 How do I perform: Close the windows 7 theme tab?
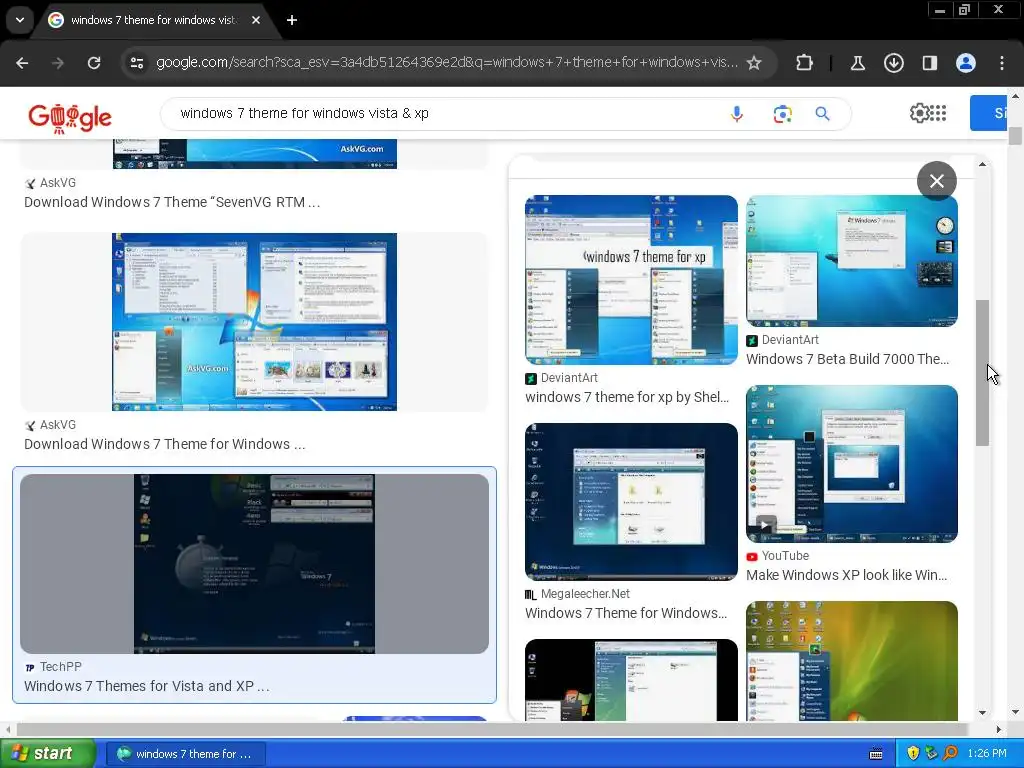[x=256, y=20]
